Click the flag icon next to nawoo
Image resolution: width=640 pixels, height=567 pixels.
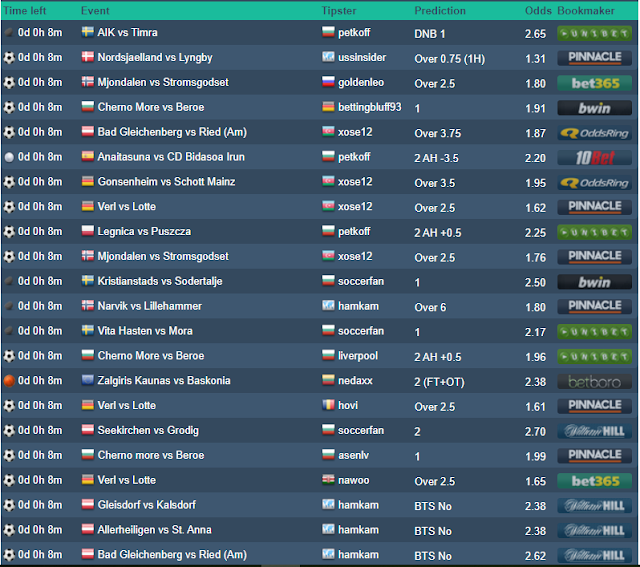coord(328,480)
